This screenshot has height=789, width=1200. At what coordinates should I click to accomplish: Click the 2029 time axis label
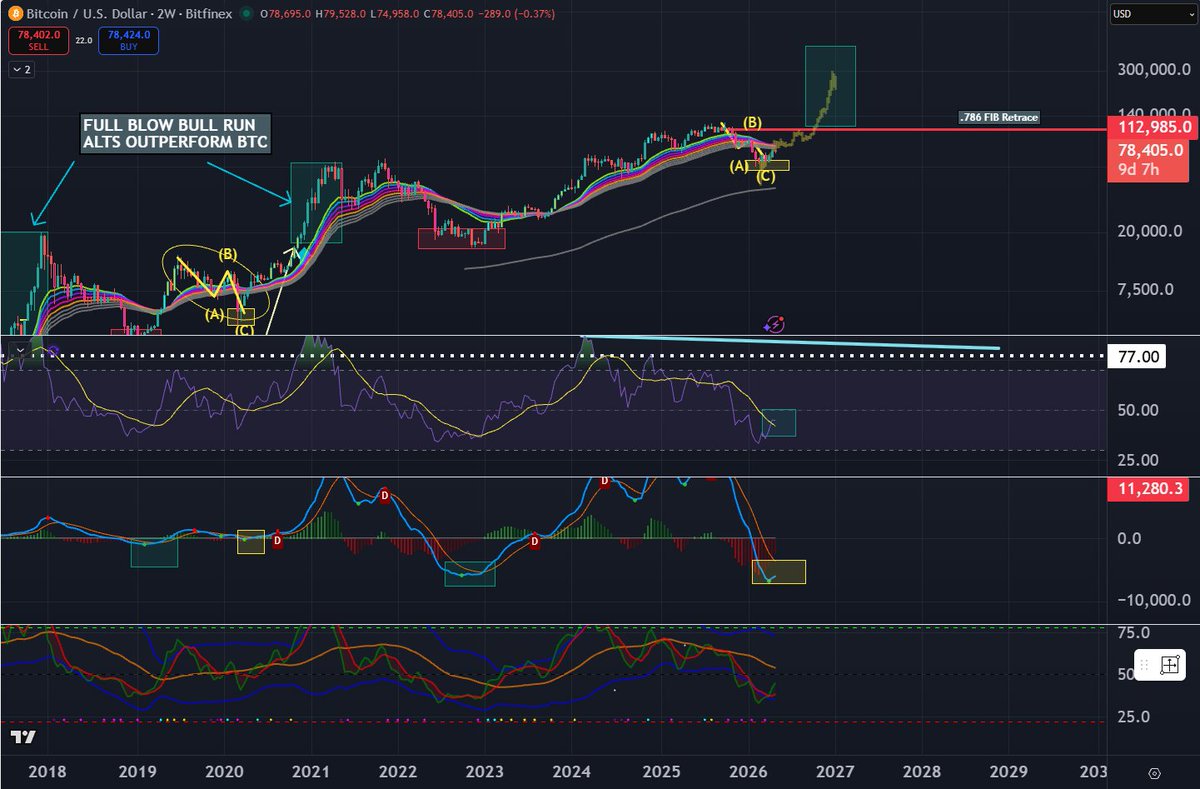pos(1008,773)
